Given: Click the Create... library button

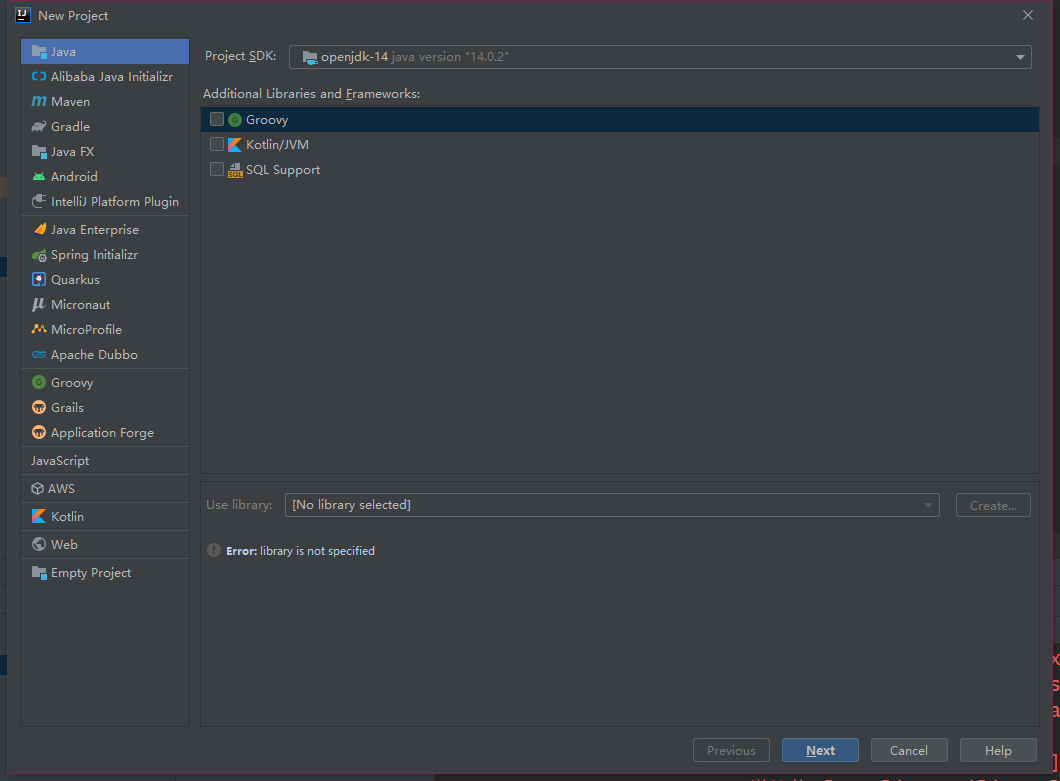Looking at the screenshot, I should click(993, 505).
